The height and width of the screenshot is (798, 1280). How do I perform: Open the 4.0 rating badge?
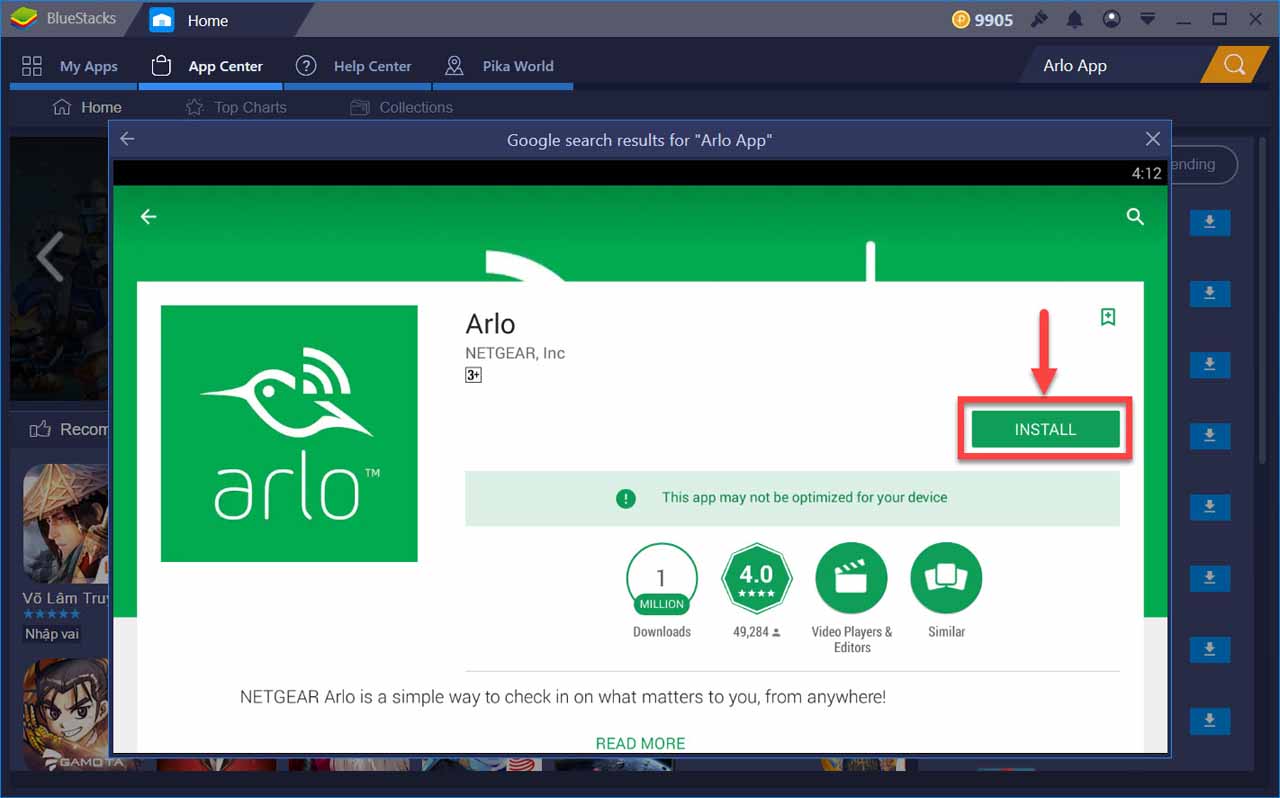(x=756, y=579)
